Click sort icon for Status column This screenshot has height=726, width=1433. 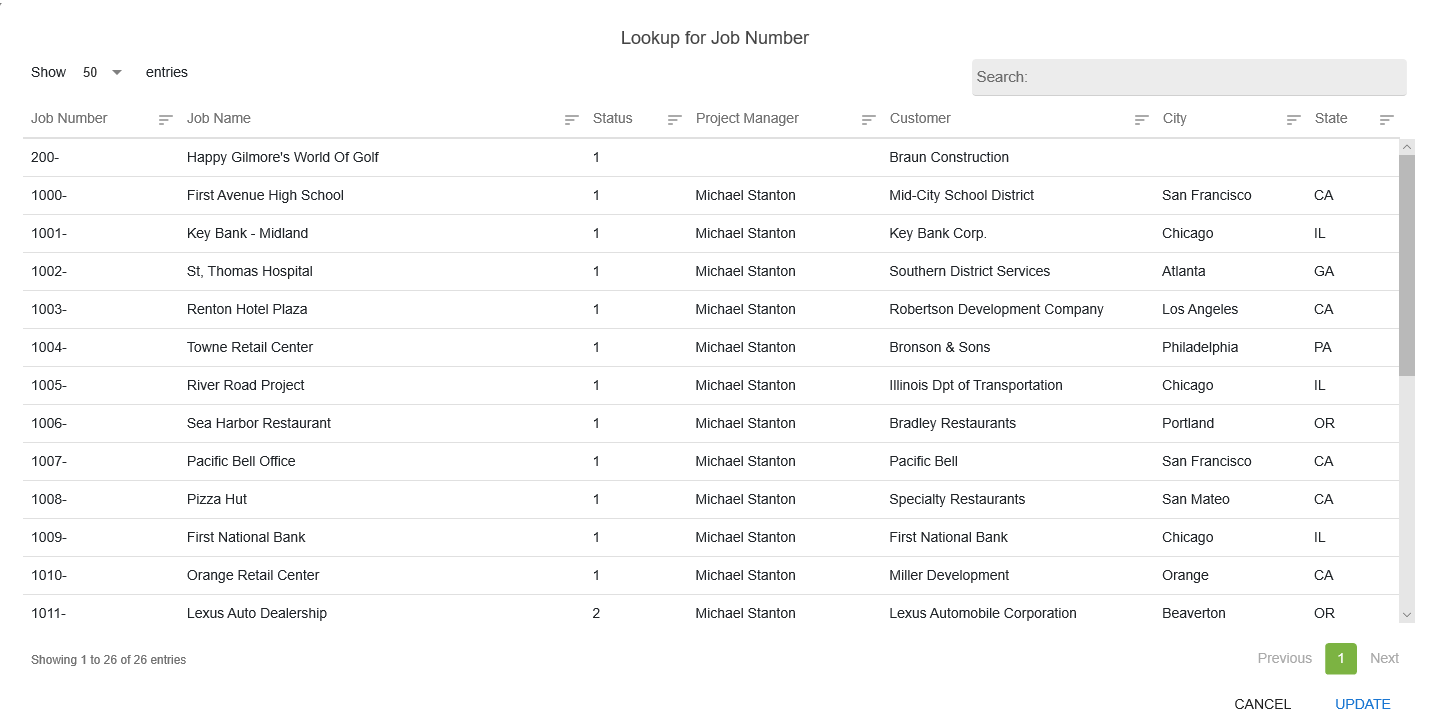(x=675, y=119)
